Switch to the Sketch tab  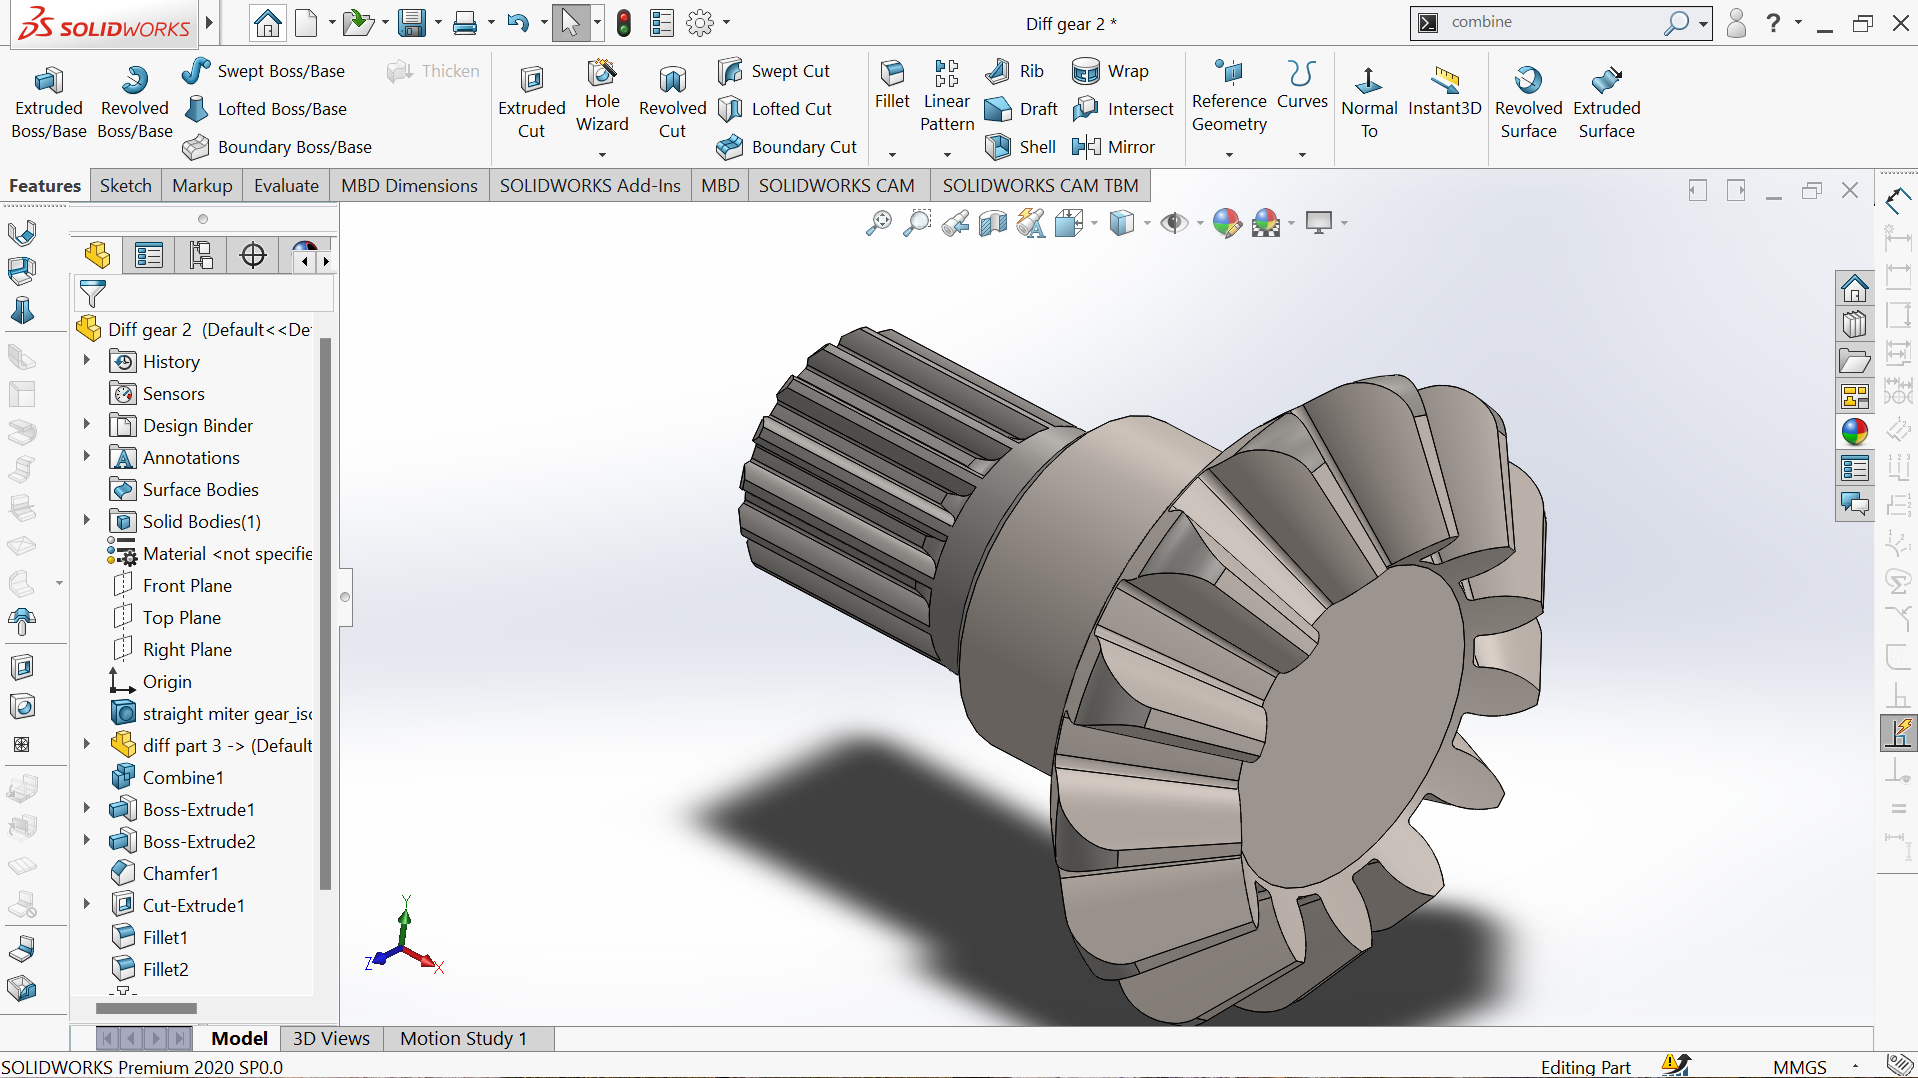point(125,186)
